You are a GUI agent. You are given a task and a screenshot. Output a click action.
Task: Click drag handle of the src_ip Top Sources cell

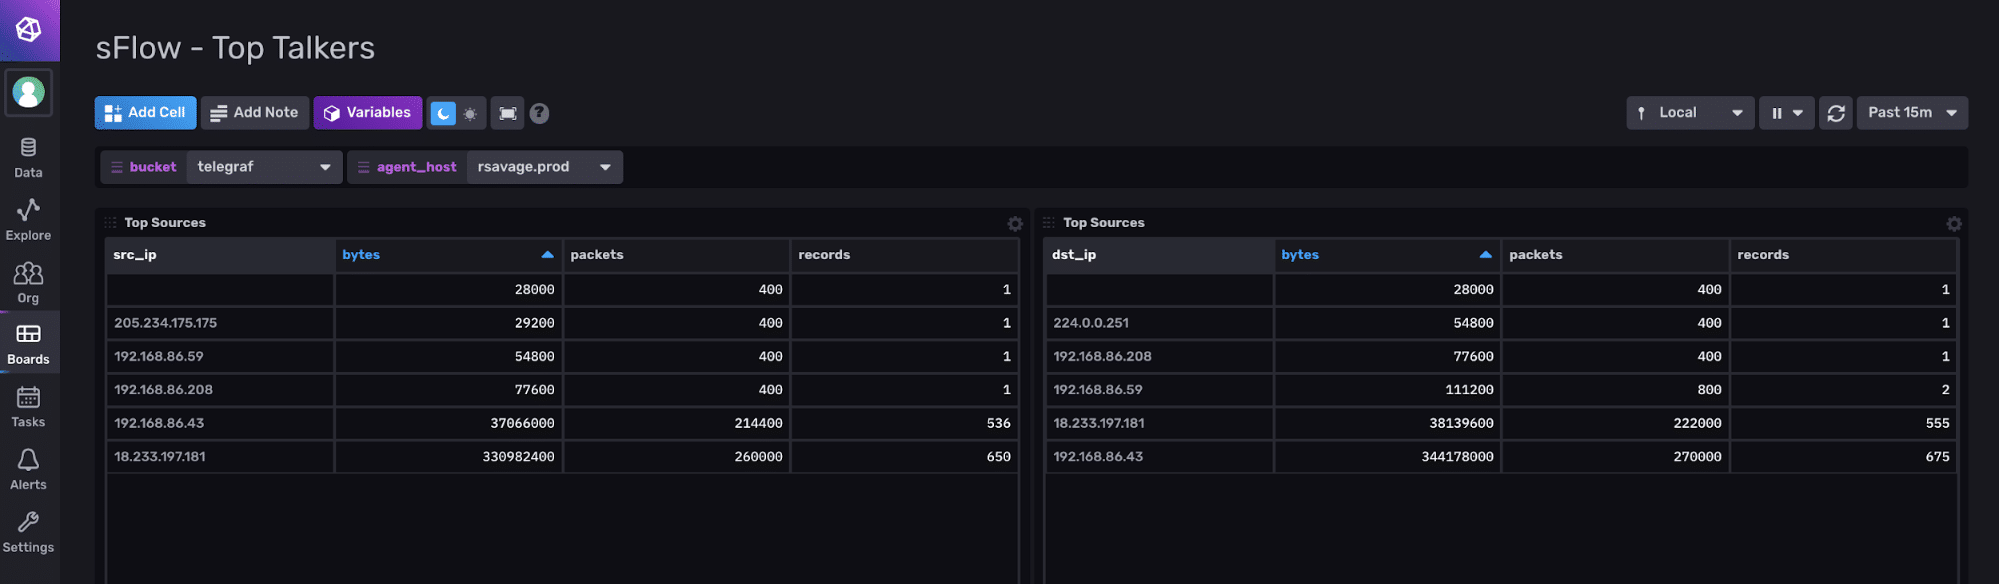(x=110, y=223)
